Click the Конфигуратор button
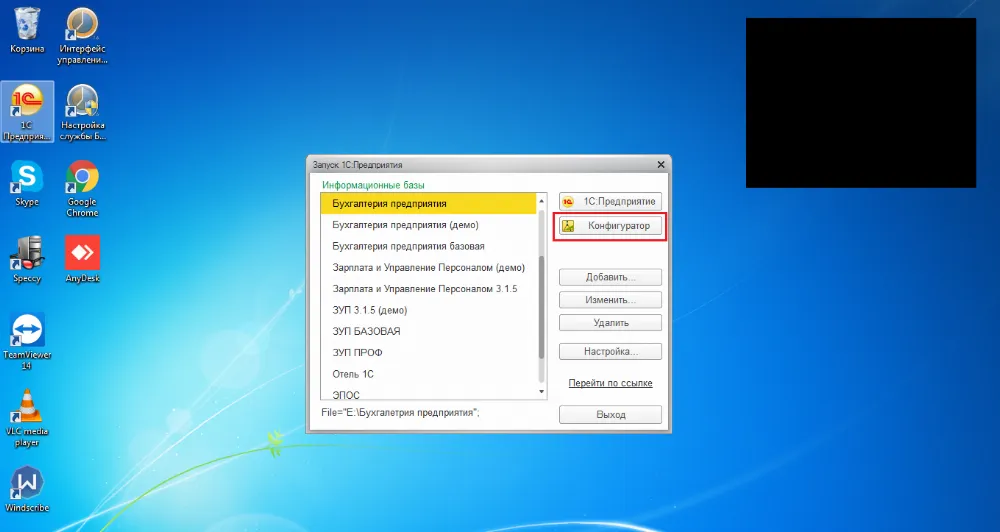The width and height of the screenshot is (1000, 532). tap(610, 226)
